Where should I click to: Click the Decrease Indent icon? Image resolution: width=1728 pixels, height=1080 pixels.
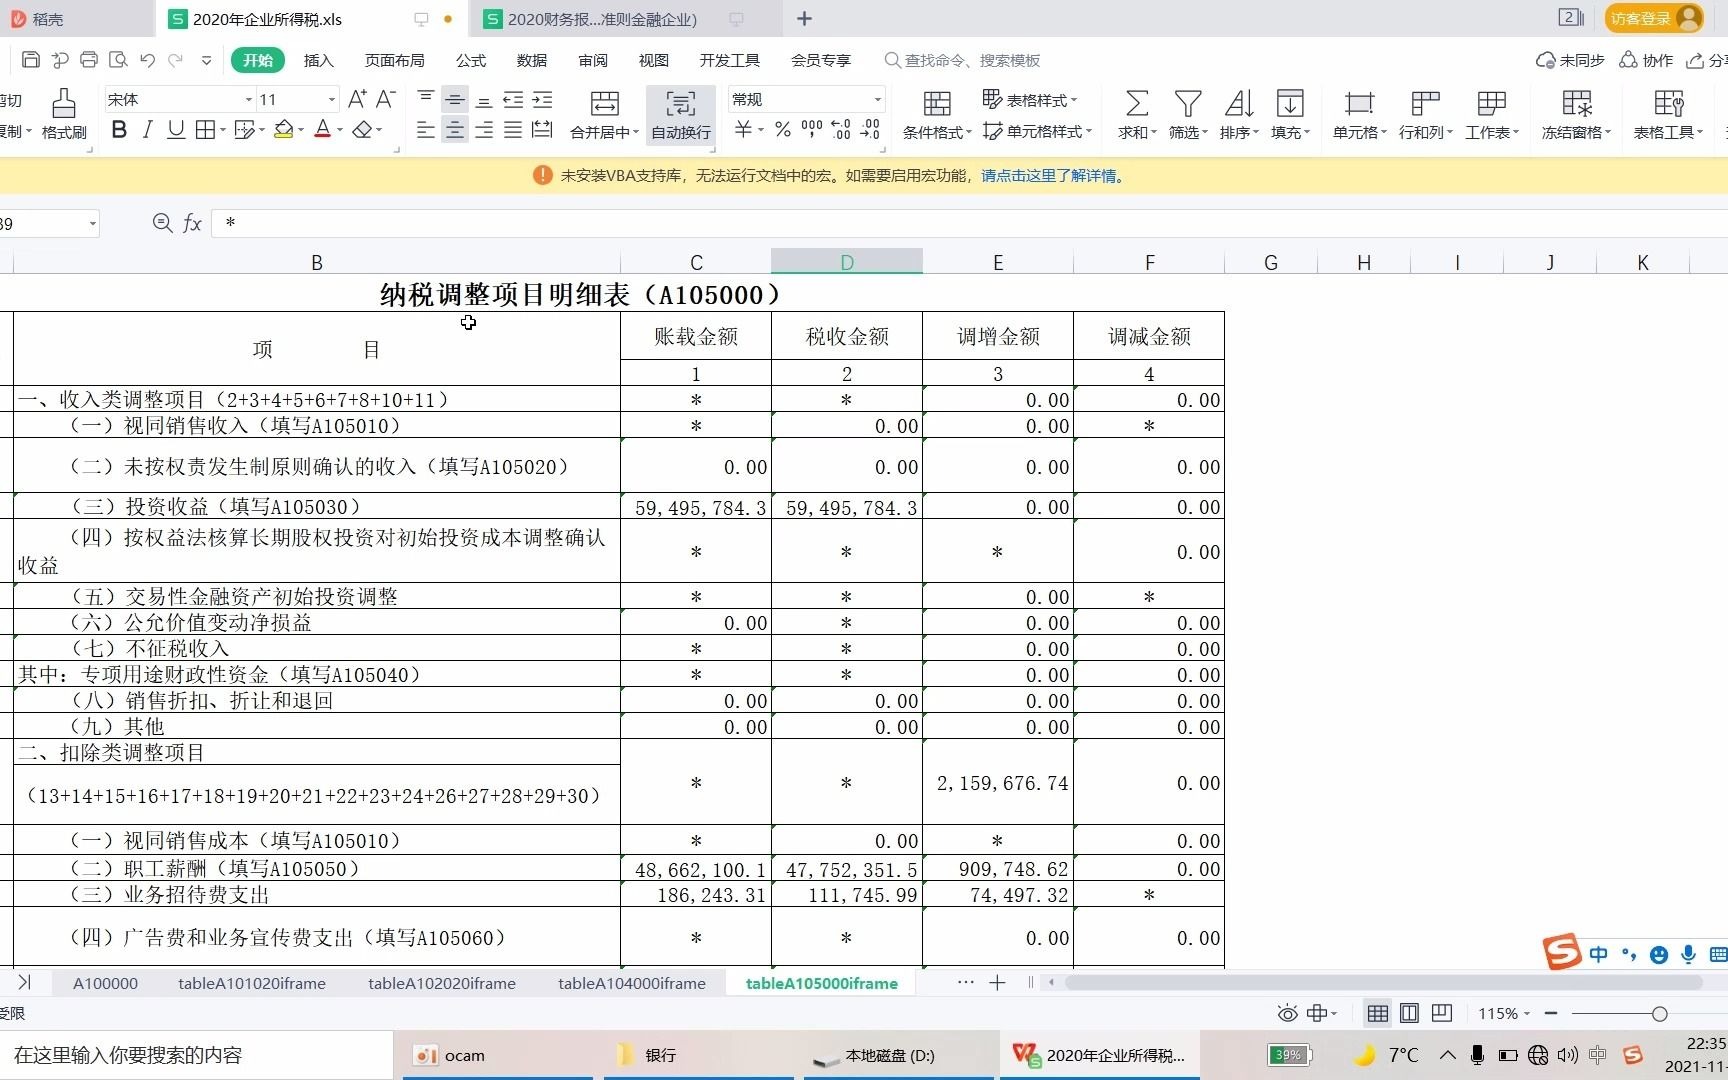click(x=513, y=99)
